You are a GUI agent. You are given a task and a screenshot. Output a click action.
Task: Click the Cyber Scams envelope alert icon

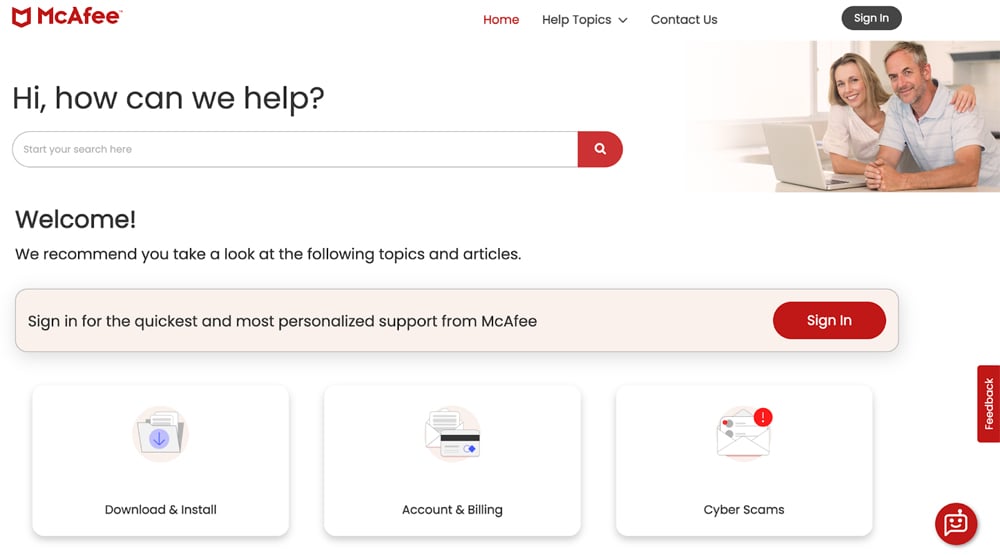(x=744, y=434)
